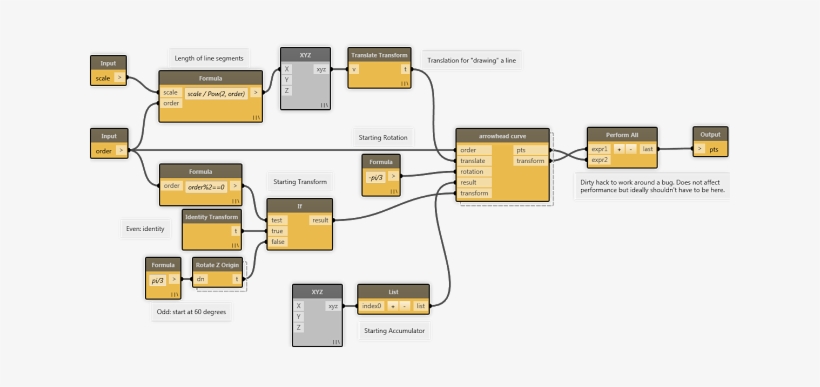Screen dimensions: 820x387
Task: Select the 'Starting Transform' note
Action: coord(300,182)
